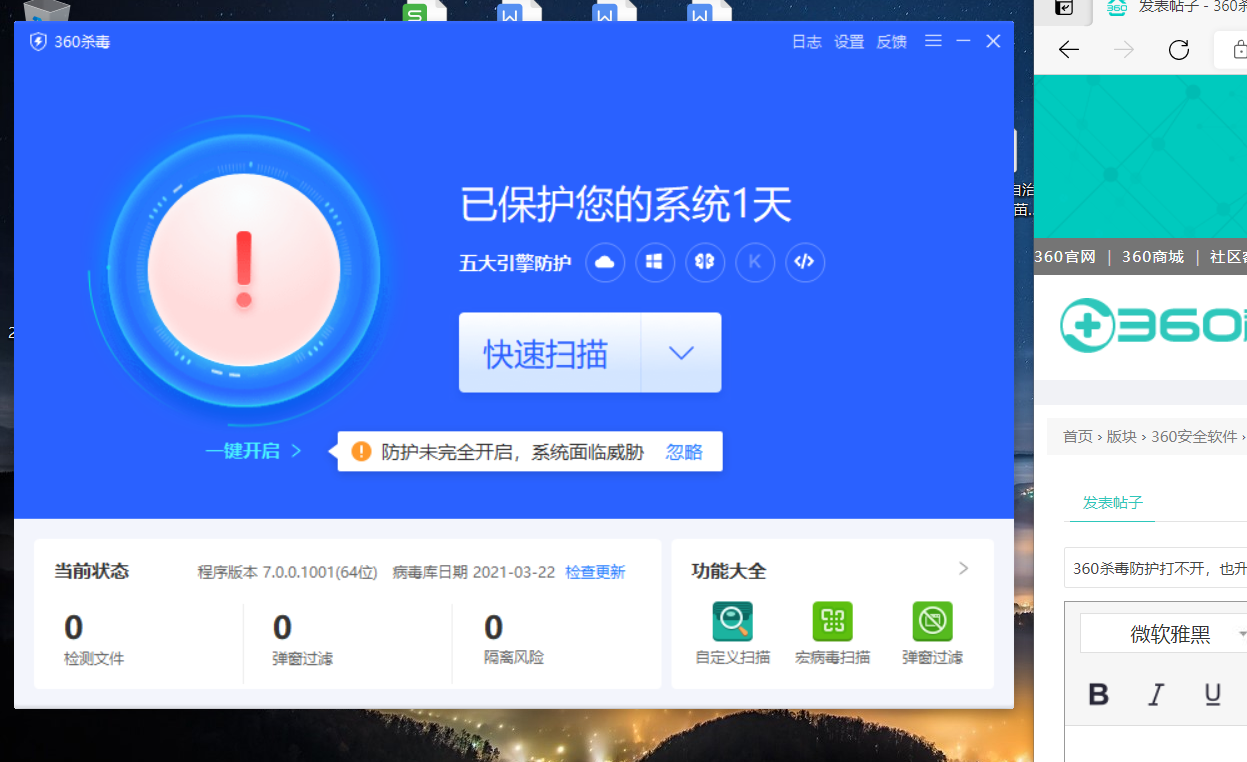Click the post title input field

click(1155, 569)
